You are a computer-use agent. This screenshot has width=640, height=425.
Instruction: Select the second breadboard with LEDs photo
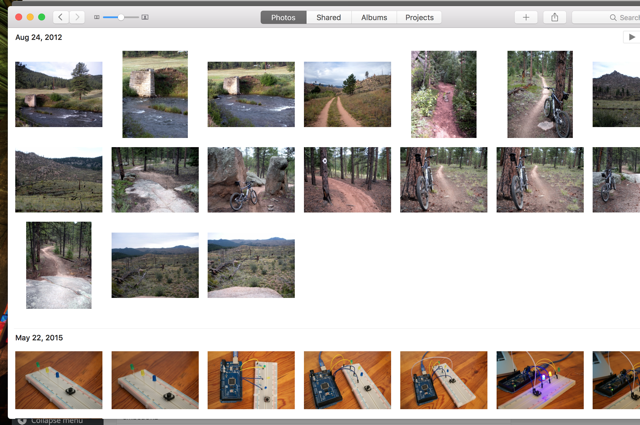[155, 380]
